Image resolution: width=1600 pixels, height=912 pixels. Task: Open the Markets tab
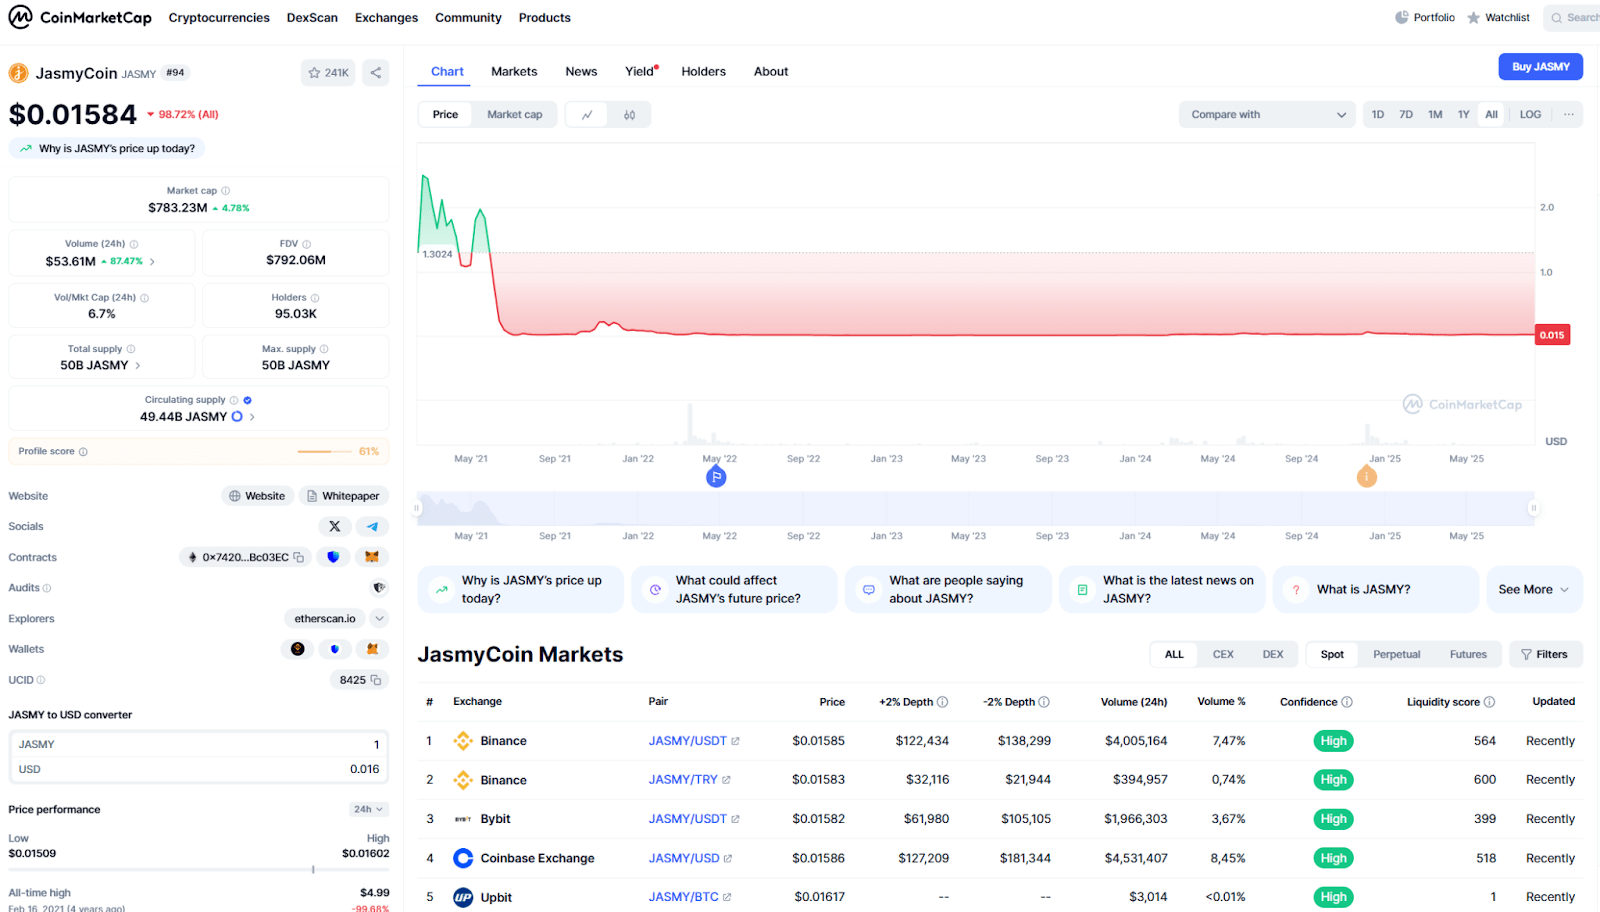[x=514, y=72]
